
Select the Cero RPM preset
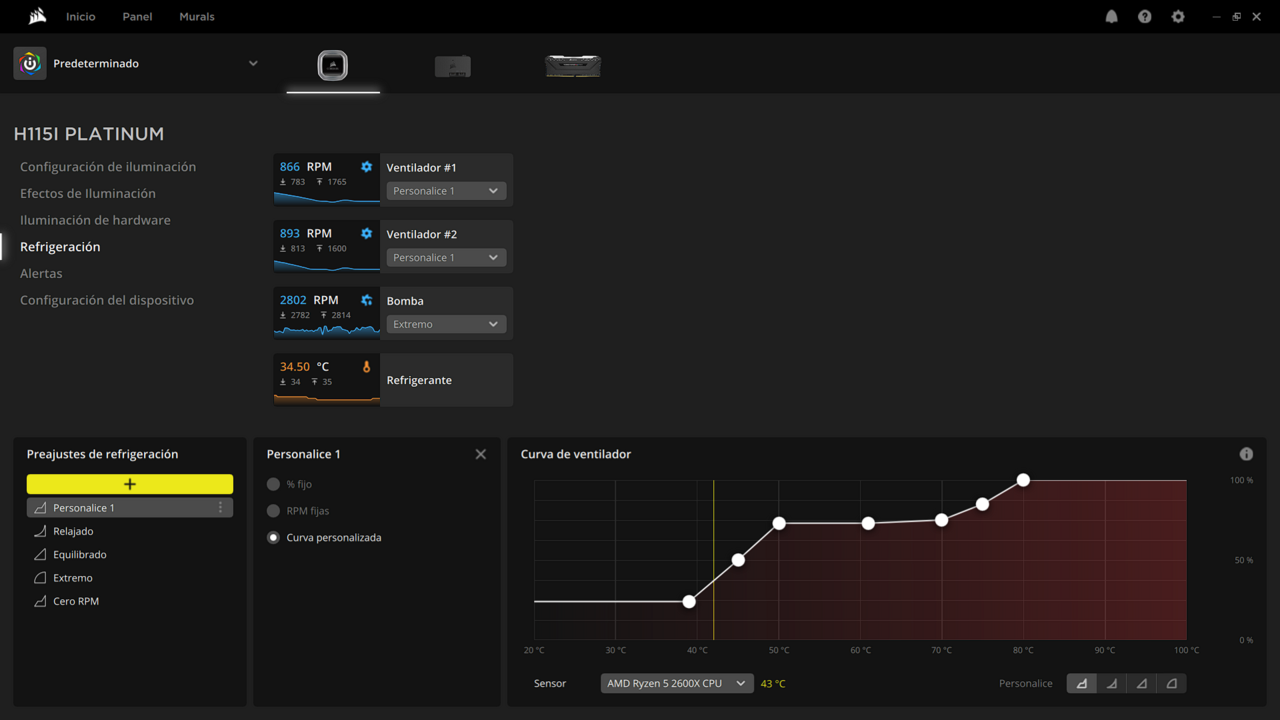coord(76,601)
